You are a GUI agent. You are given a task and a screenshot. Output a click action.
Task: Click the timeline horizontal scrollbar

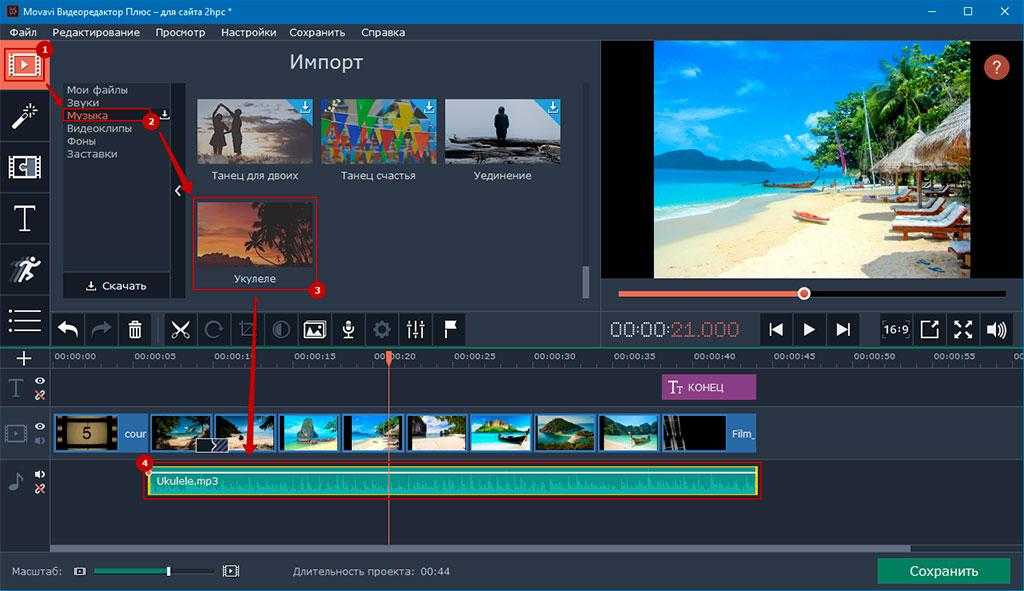point(481,549)
